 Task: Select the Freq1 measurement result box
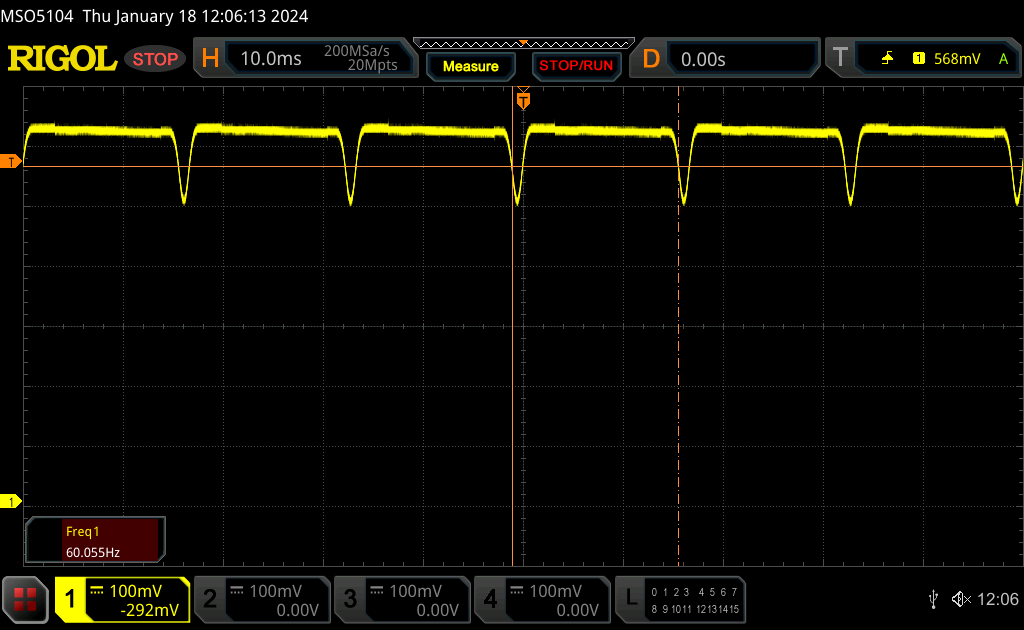click(x=95, y=540)
